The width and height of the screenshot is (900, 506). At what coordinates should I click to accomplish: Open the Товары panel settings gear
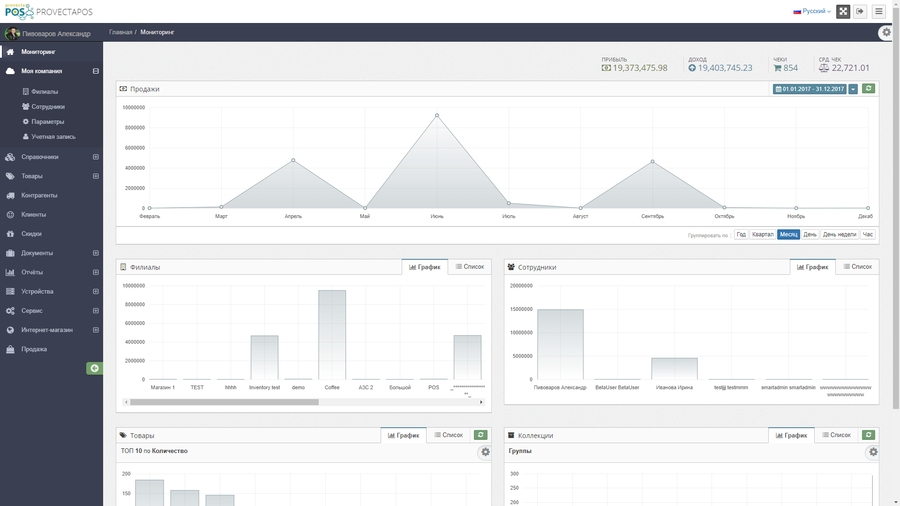click(x=485, y=452)
